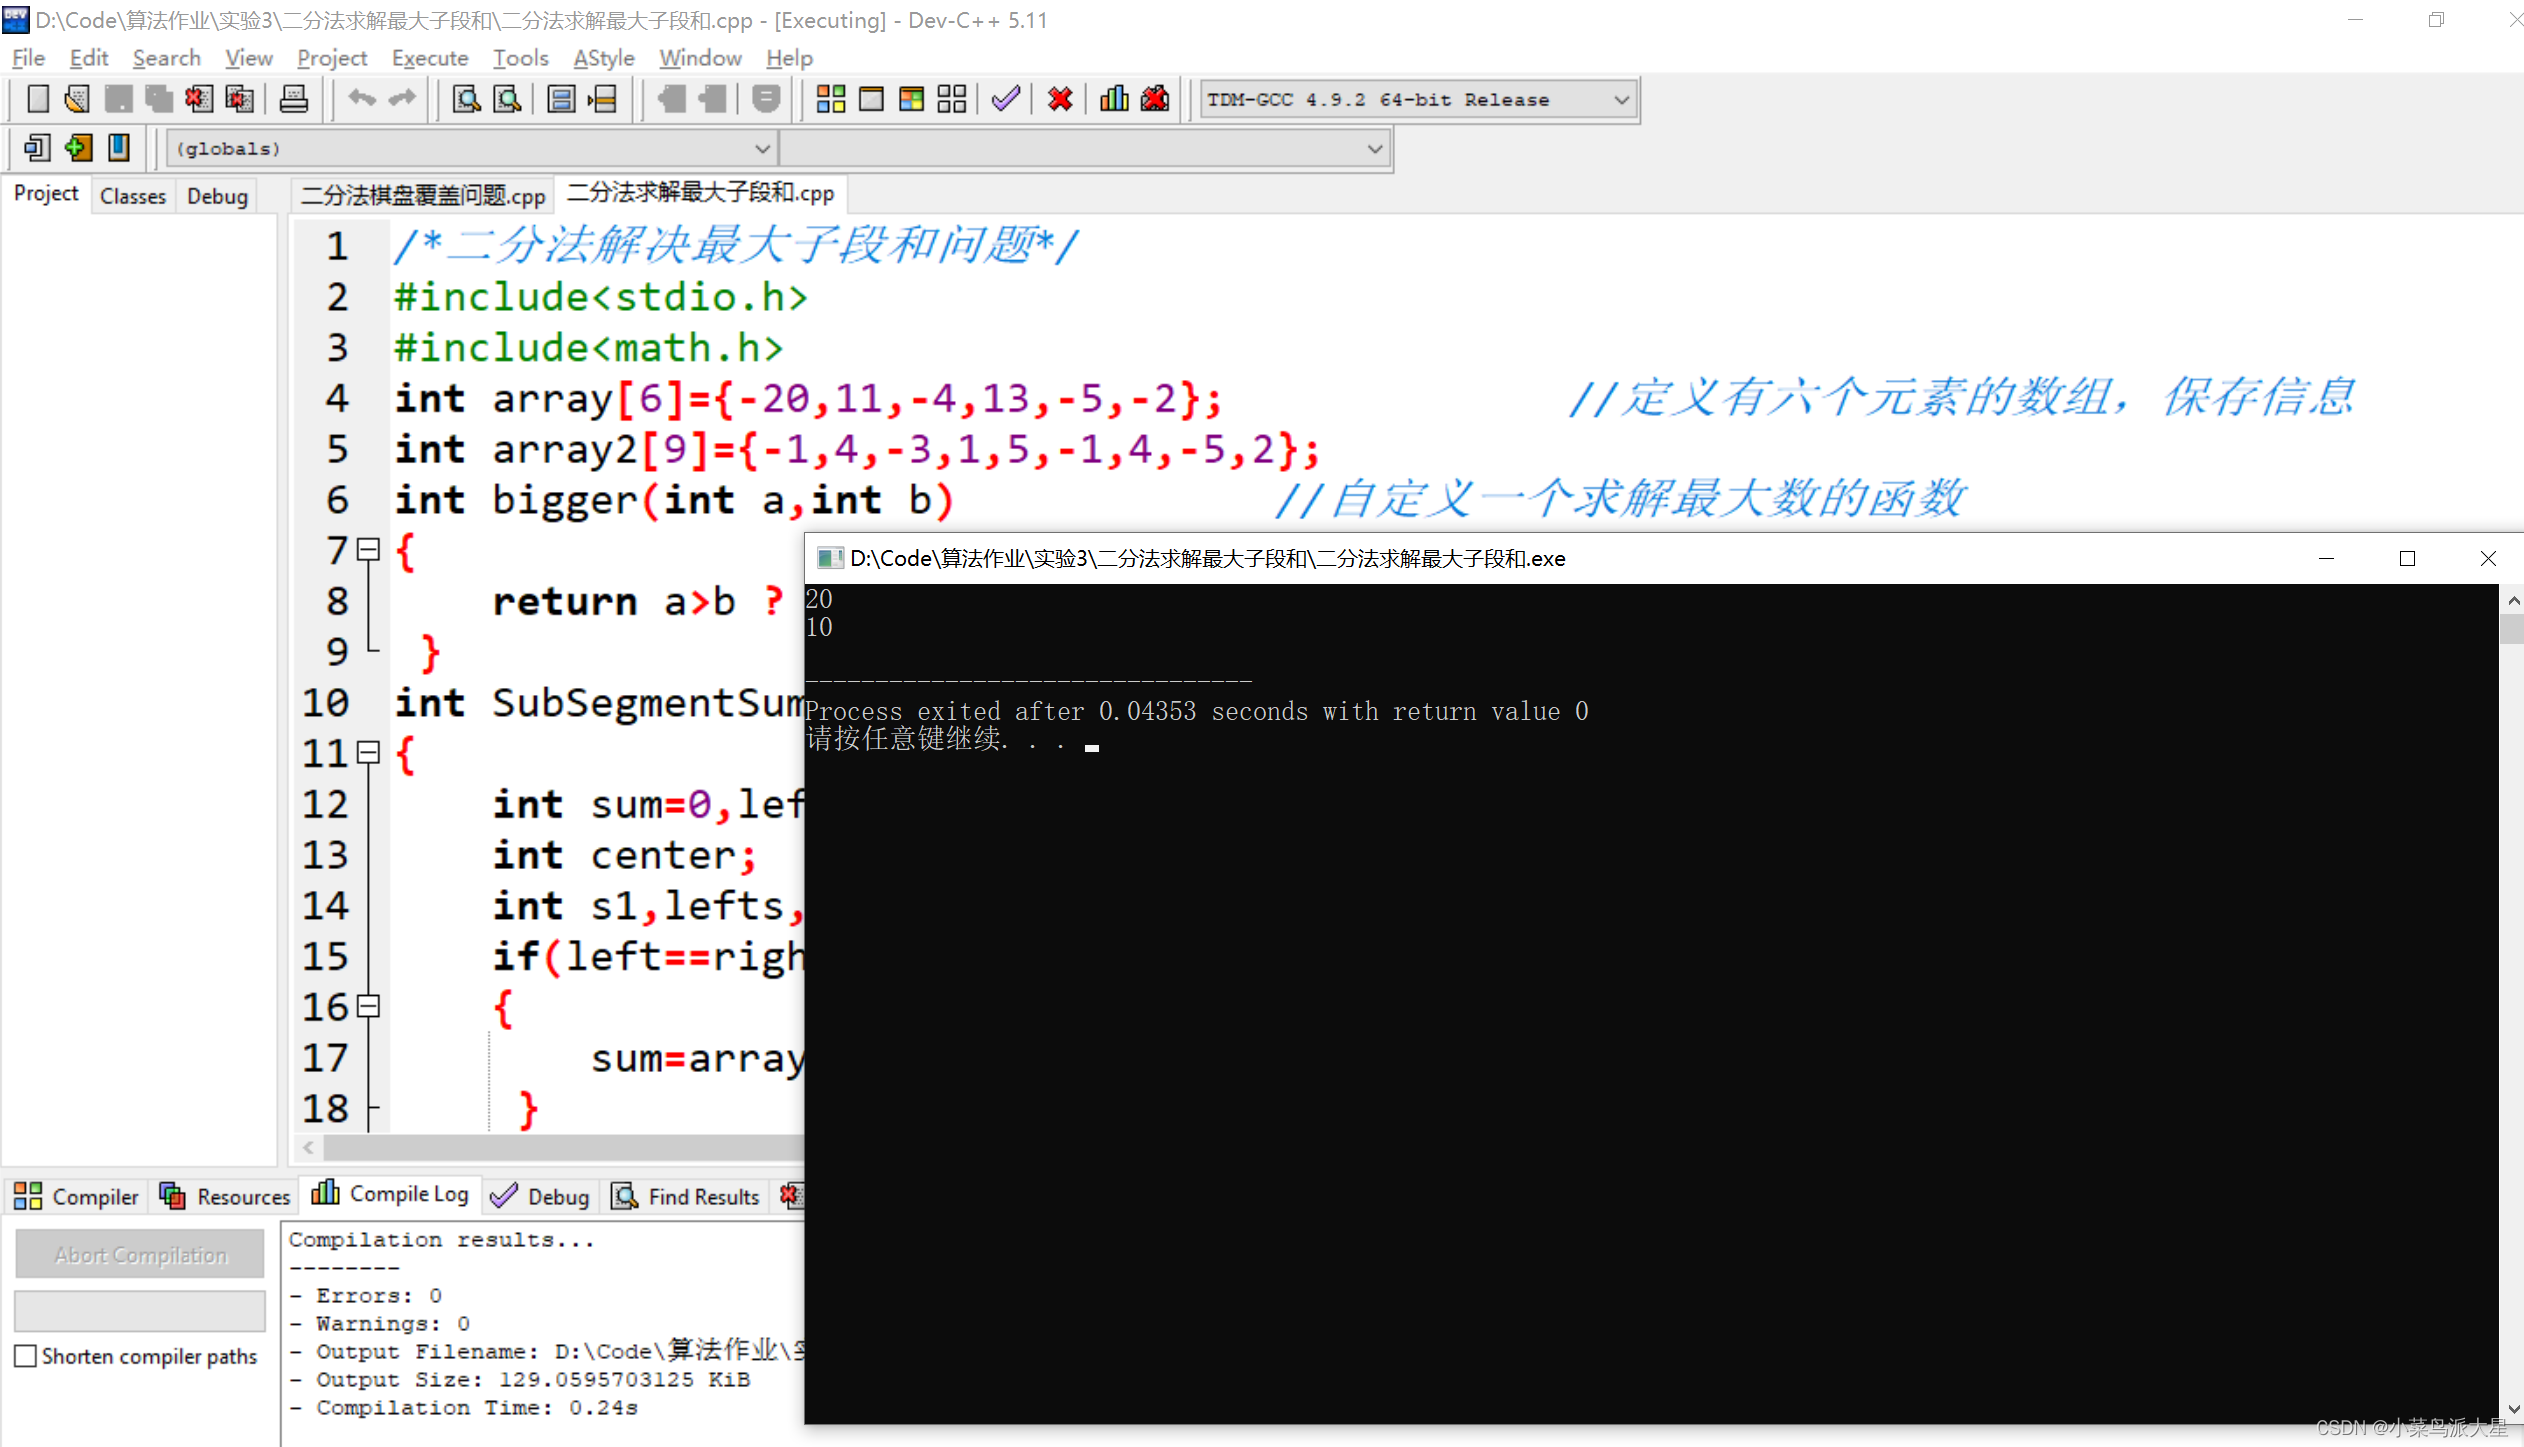
Task: Click the Find (magnifier) toolbar icon
Action: pos(466,99)
